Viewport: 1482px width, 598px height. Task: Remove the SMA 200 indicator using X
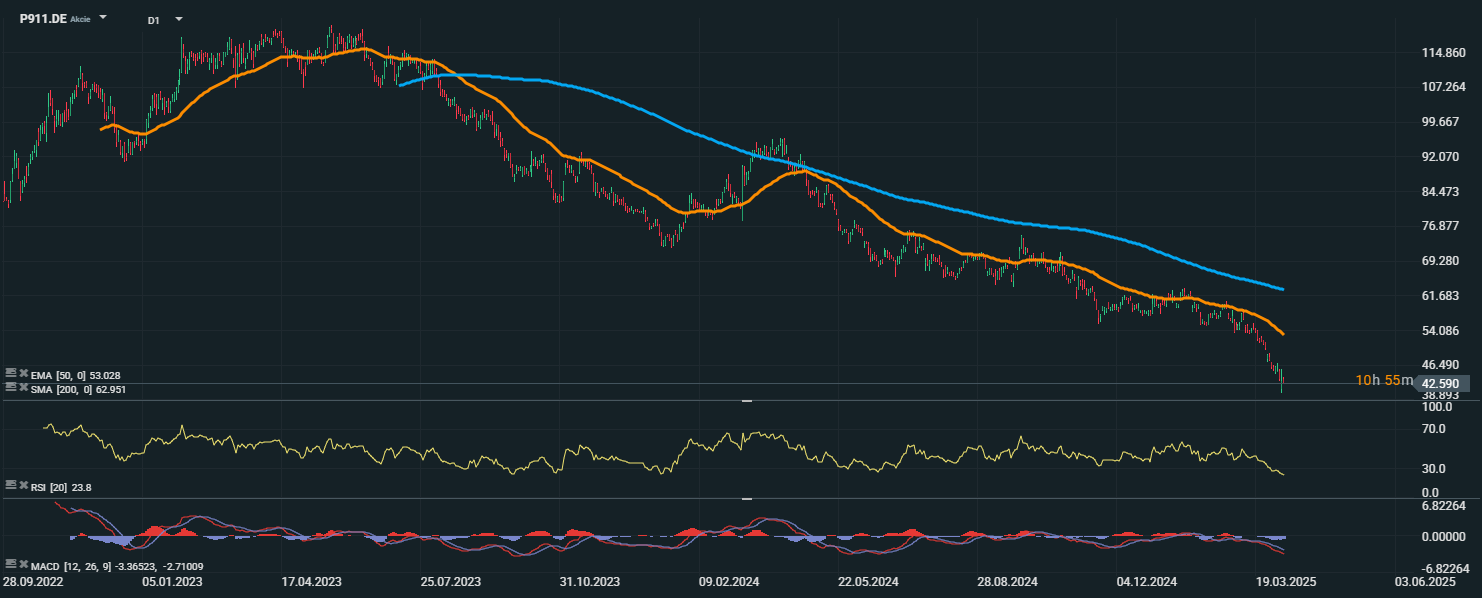click(x=23, y=387)
